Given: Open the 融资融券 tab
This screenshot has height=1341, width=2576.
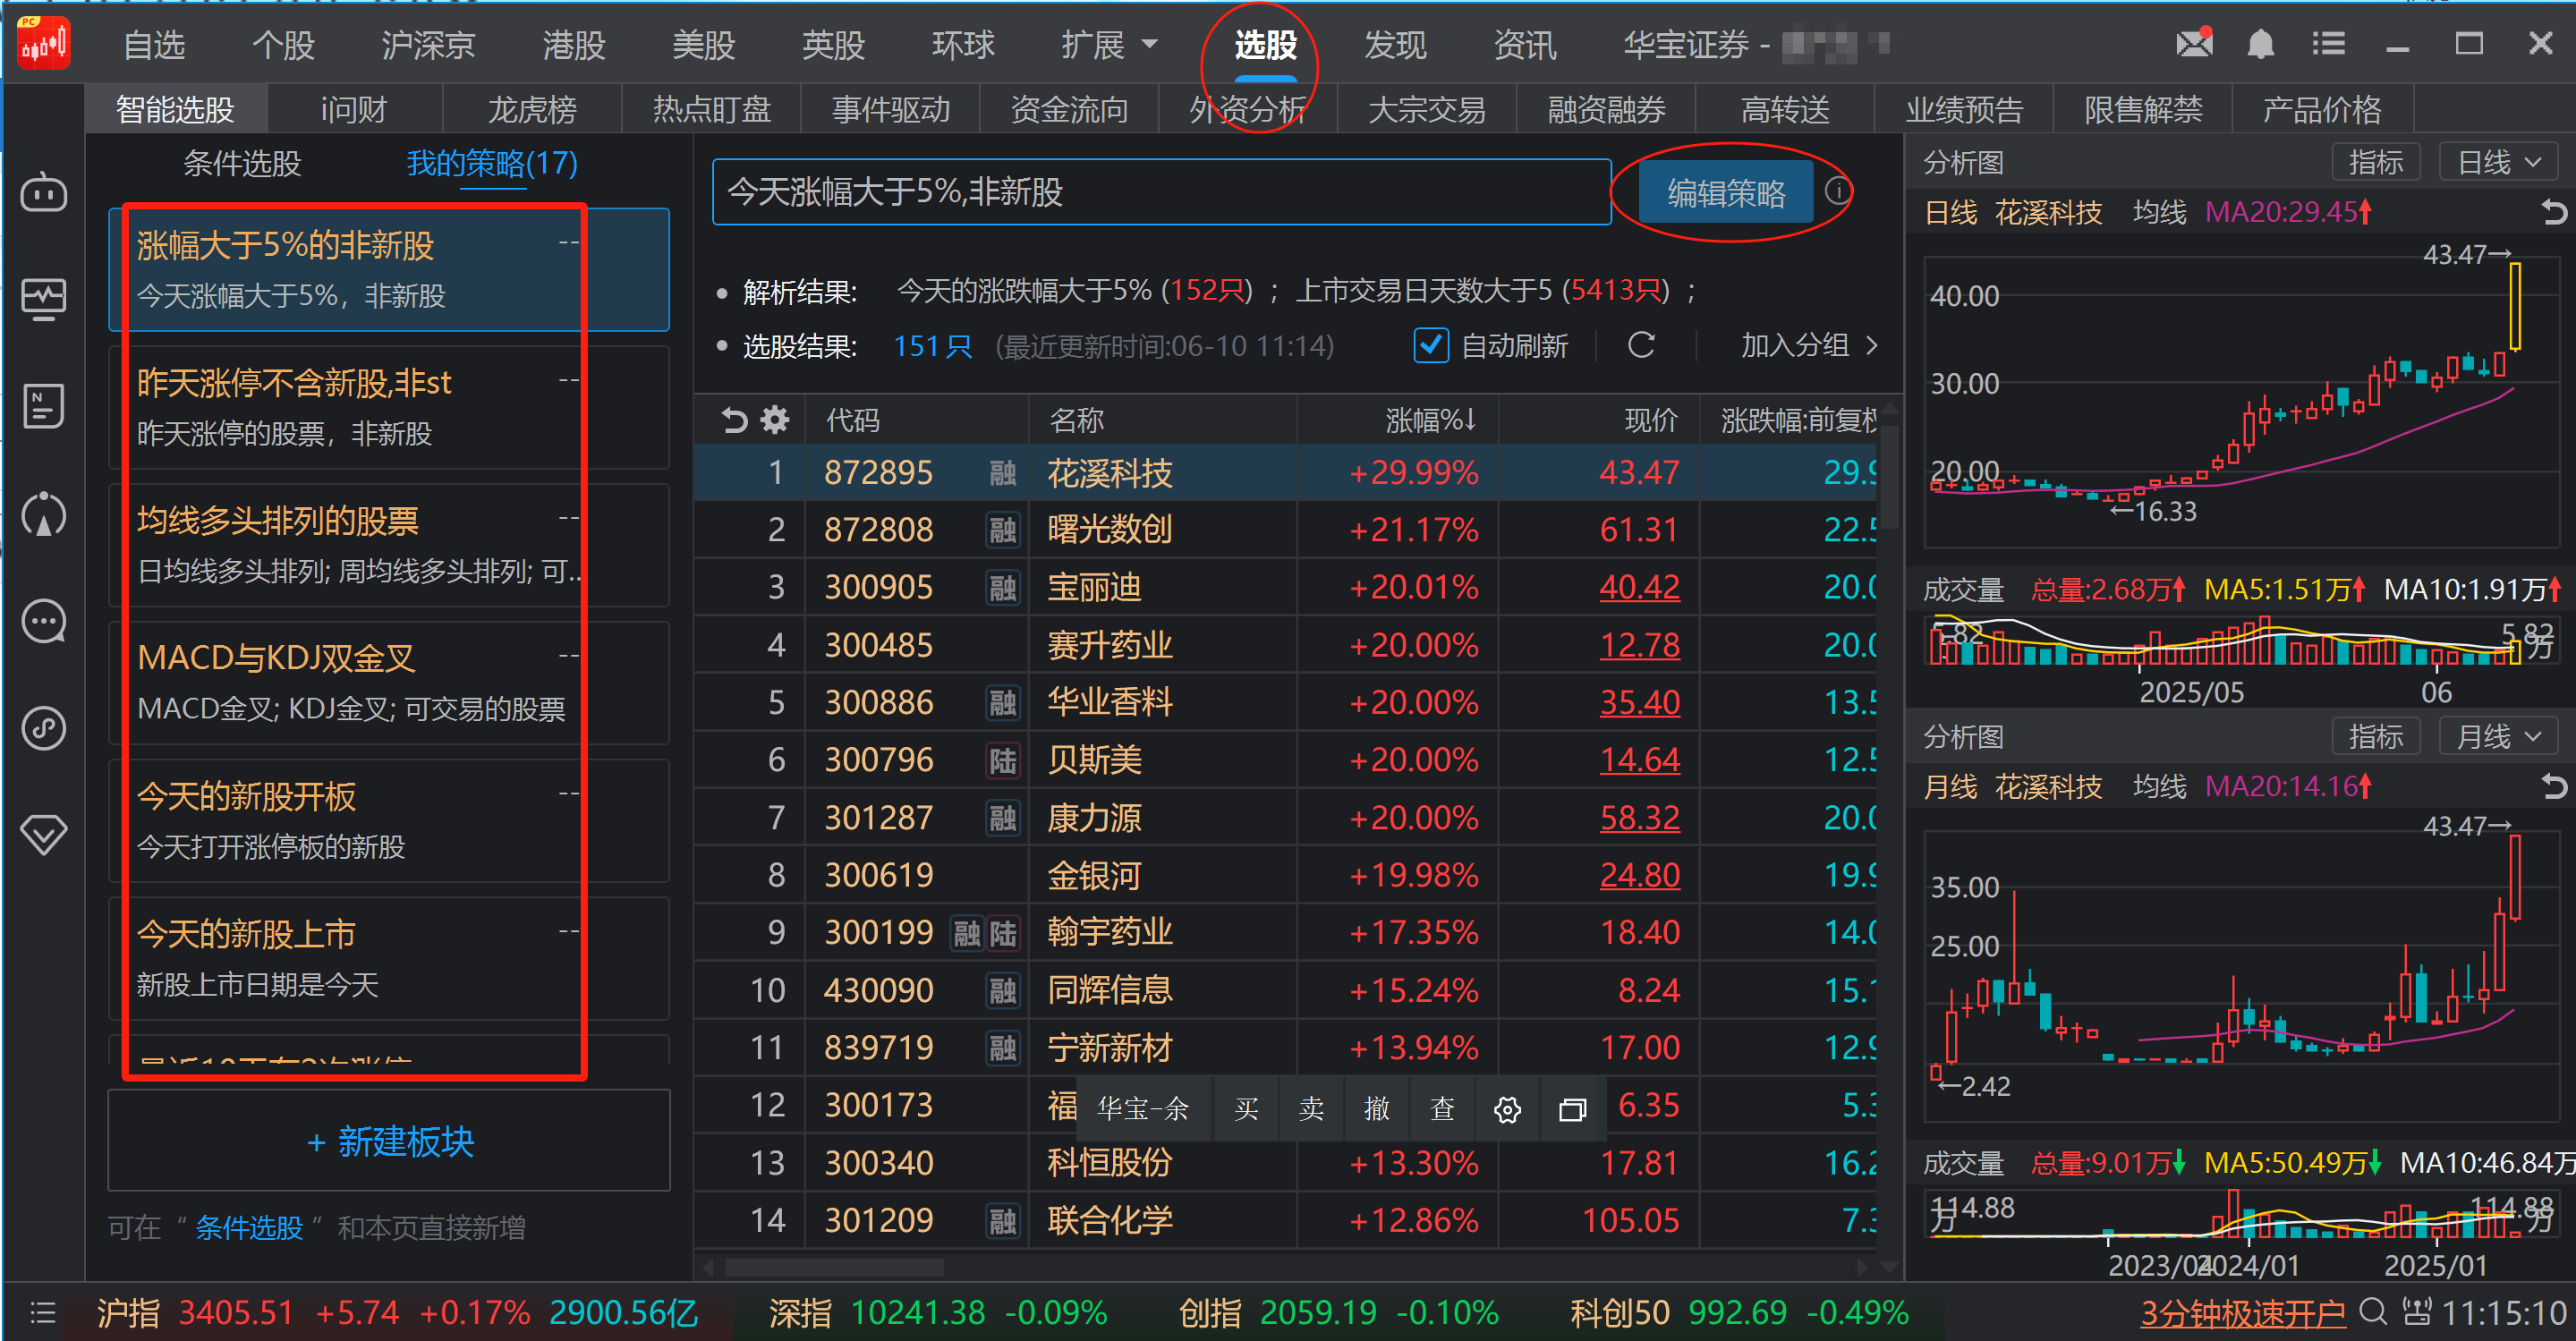Looking at the screenshot, I should (1606, 109).
